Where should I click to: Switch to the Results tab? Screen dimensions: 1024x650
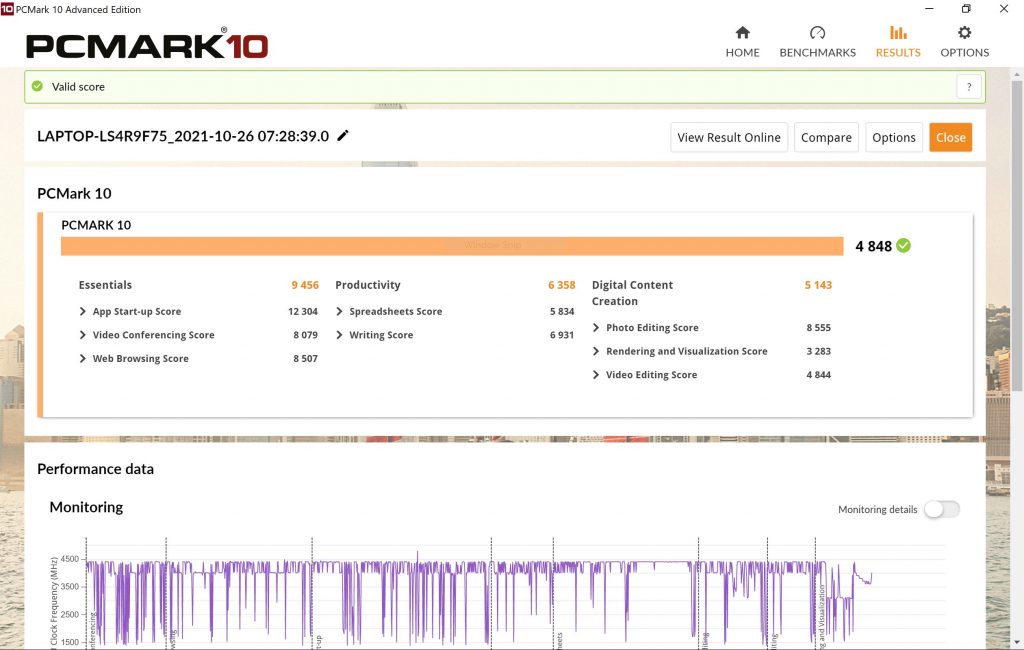(x=898, y=42)
